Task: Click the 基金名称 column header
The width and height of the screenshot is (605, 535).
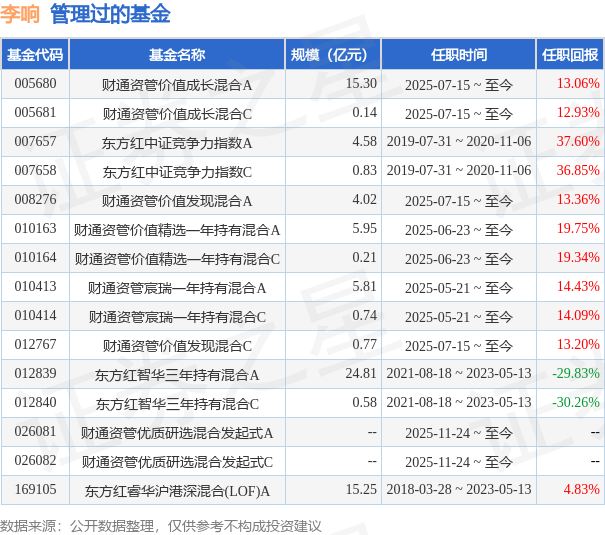Action: [177, 55]
